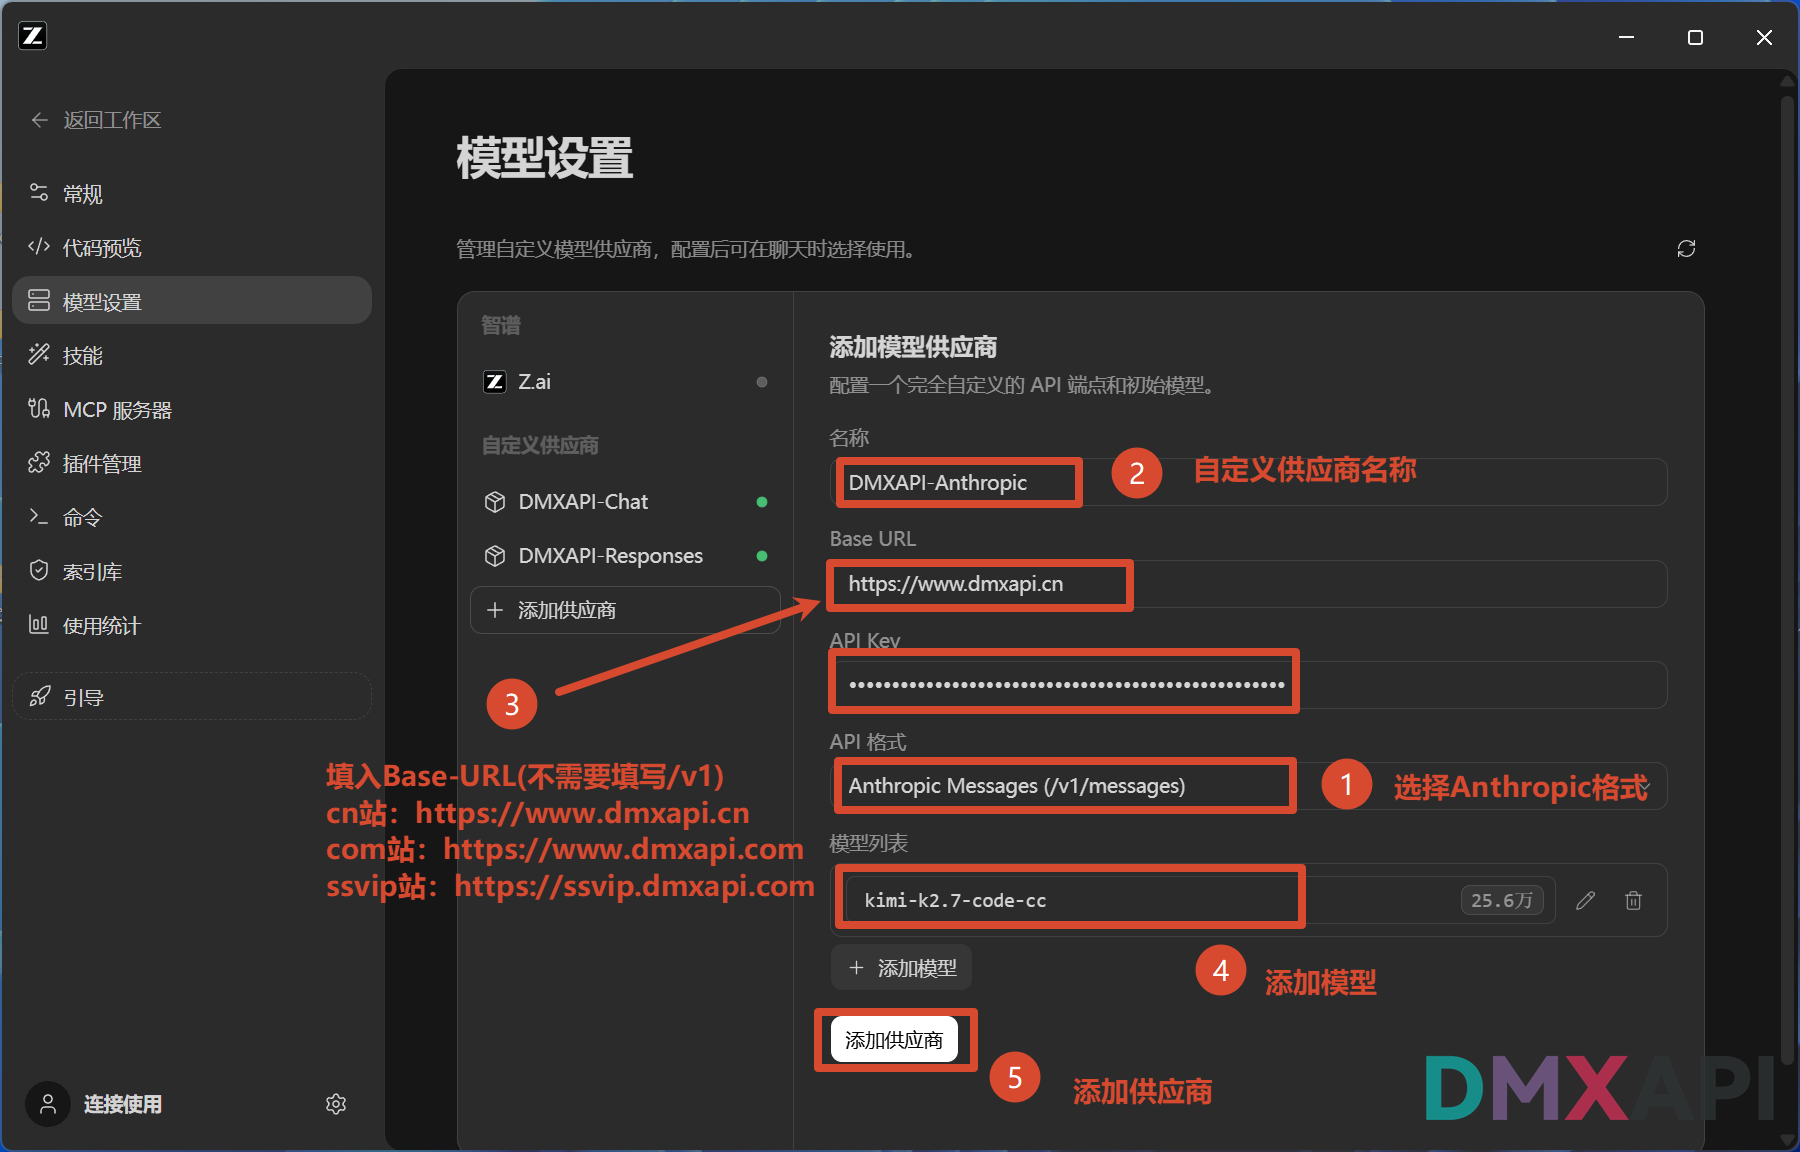Screen dimensions: 1800x1152
Task: Click the bar chart icon beside 使用统计
Action: pyautogui.click(x=39, y=624)
